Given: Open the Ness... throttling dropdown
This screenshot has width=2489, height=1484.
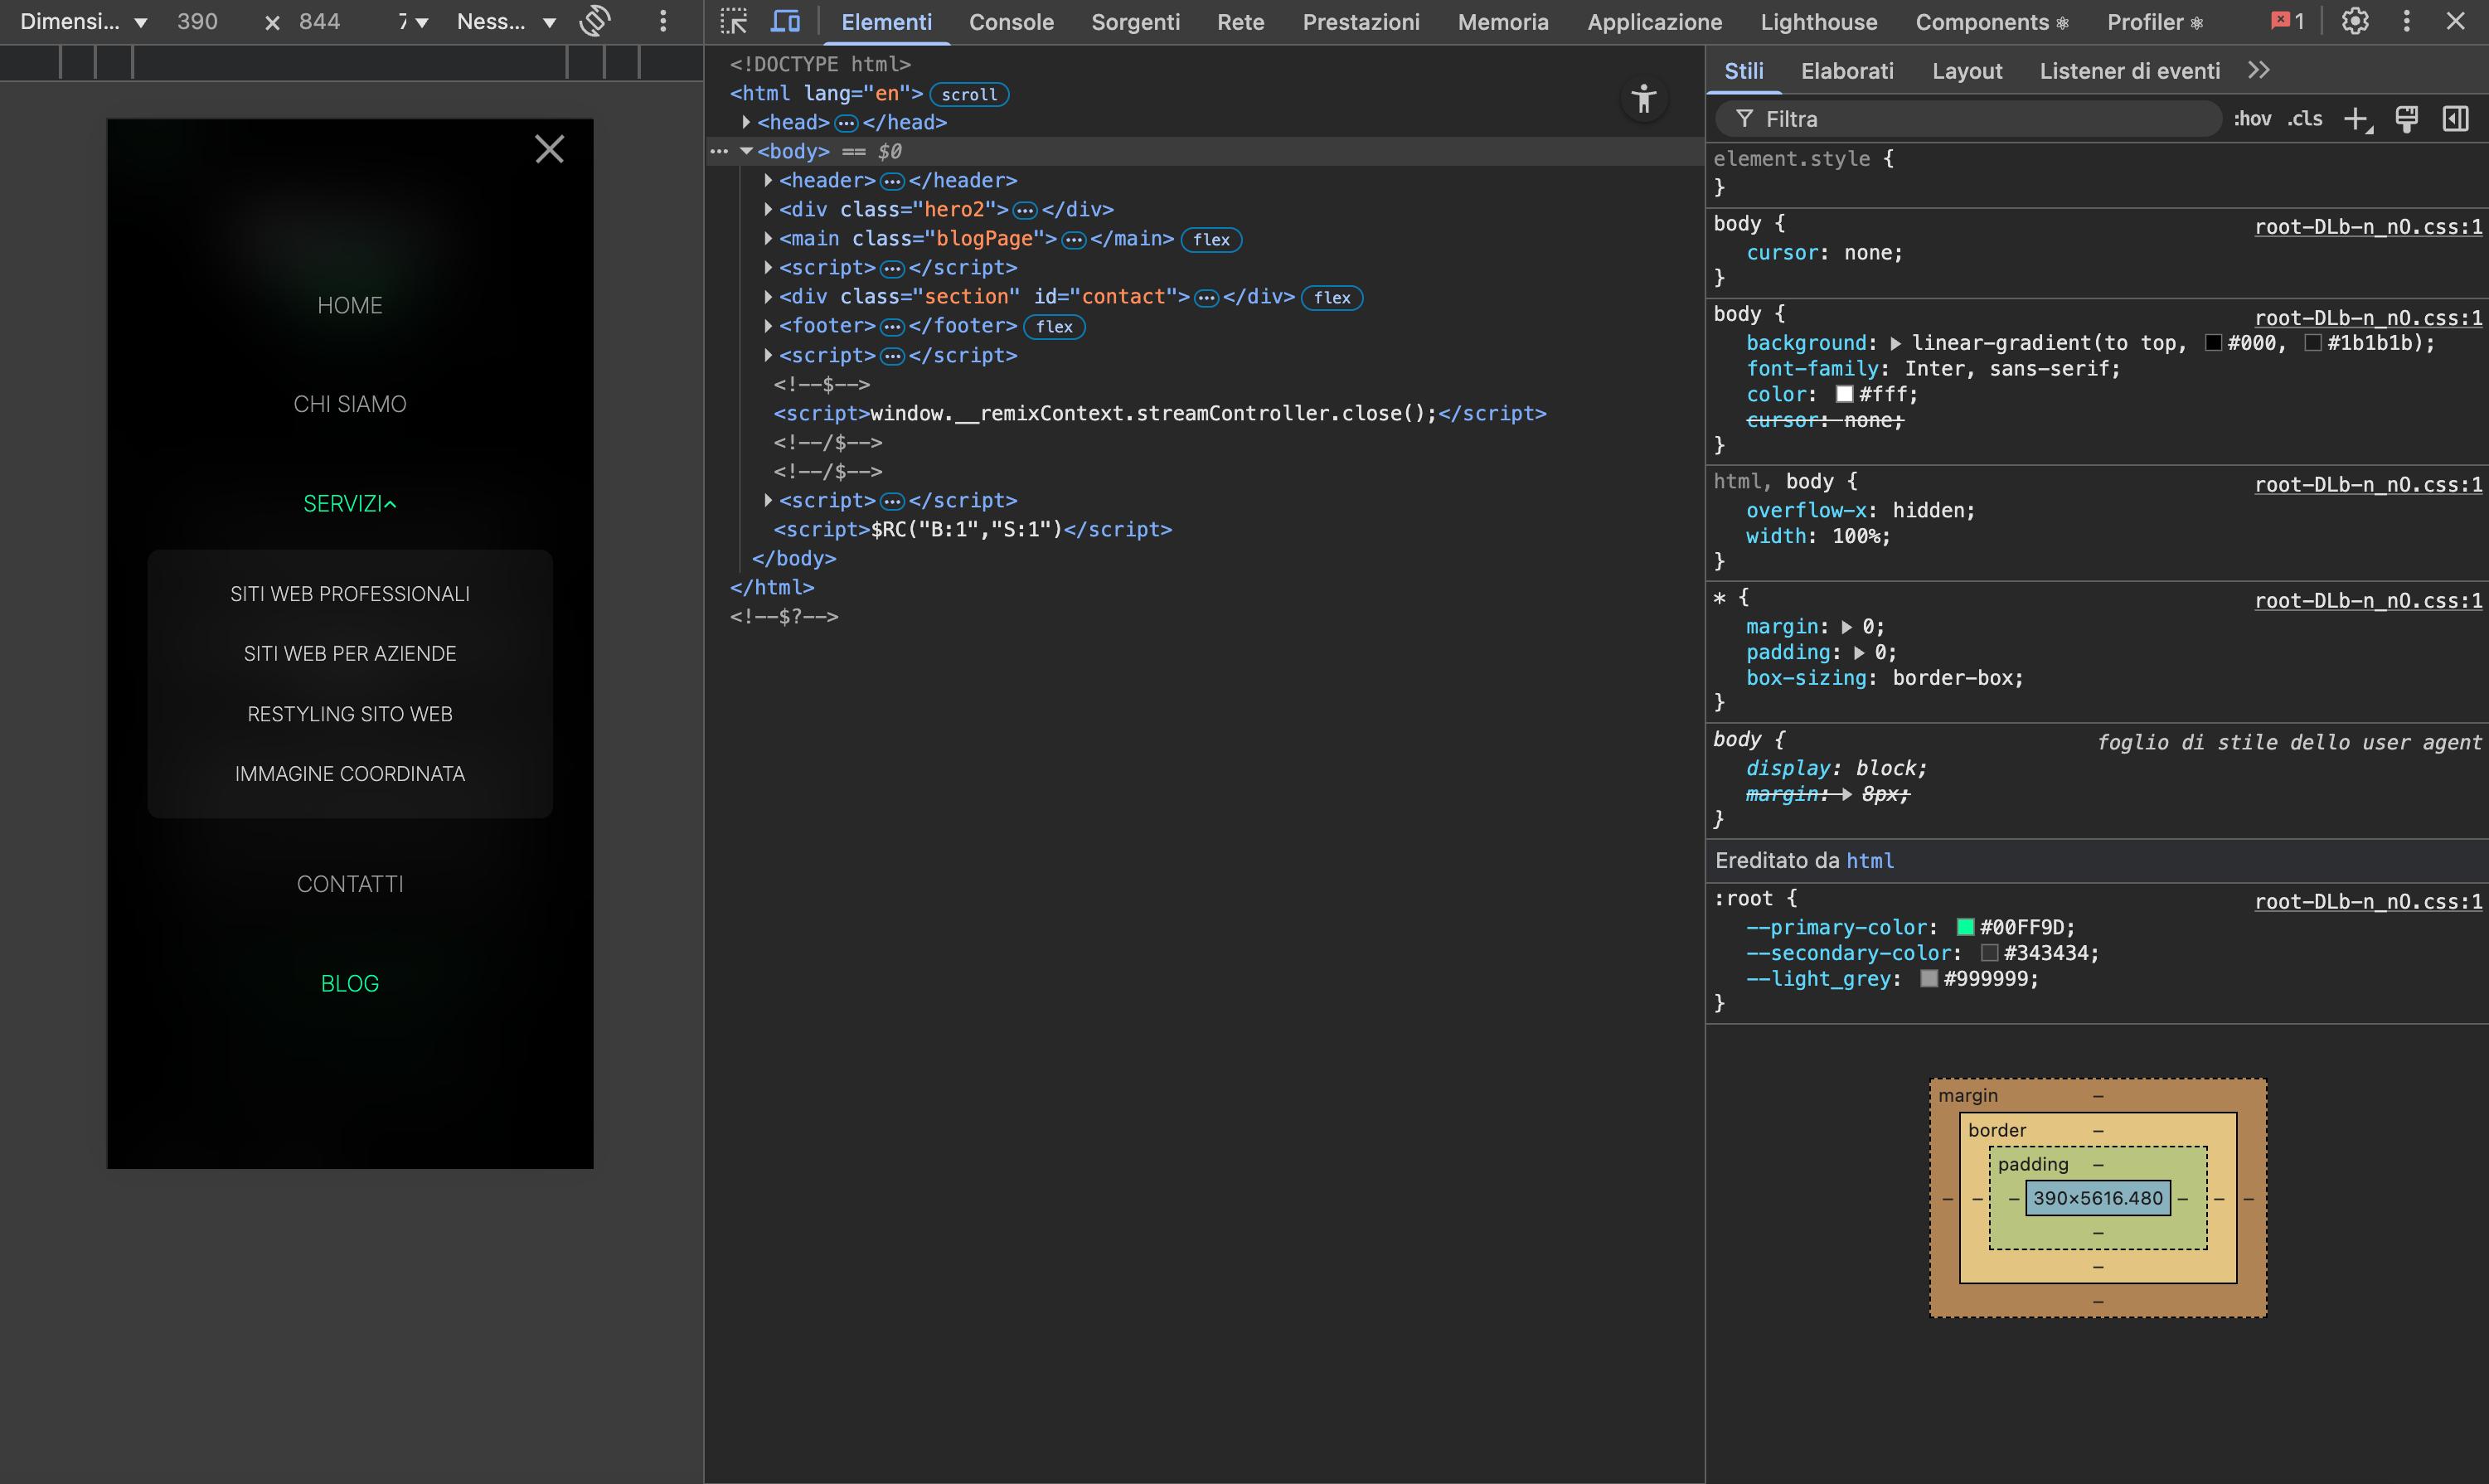Looking at the screenshot, I should point(506,22).
